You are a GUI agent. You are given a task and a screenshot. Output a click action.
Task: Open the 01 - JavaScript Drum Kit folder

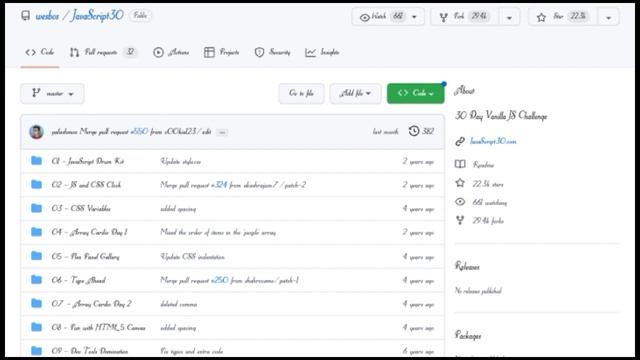point(88,161)
